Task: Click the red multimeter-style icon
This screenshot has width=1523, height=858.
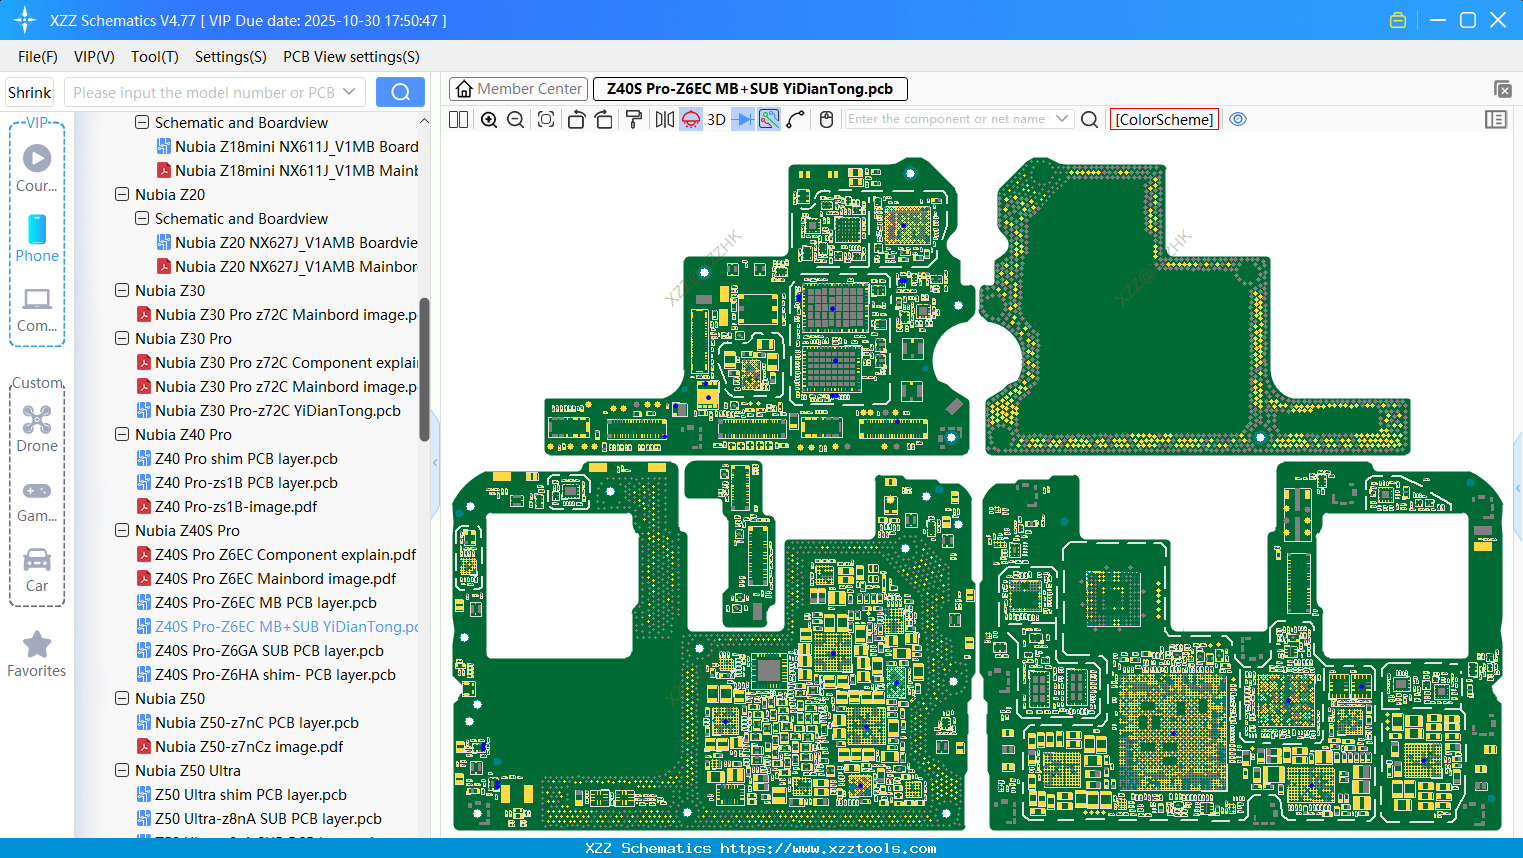Action: [x=691, y=120]
